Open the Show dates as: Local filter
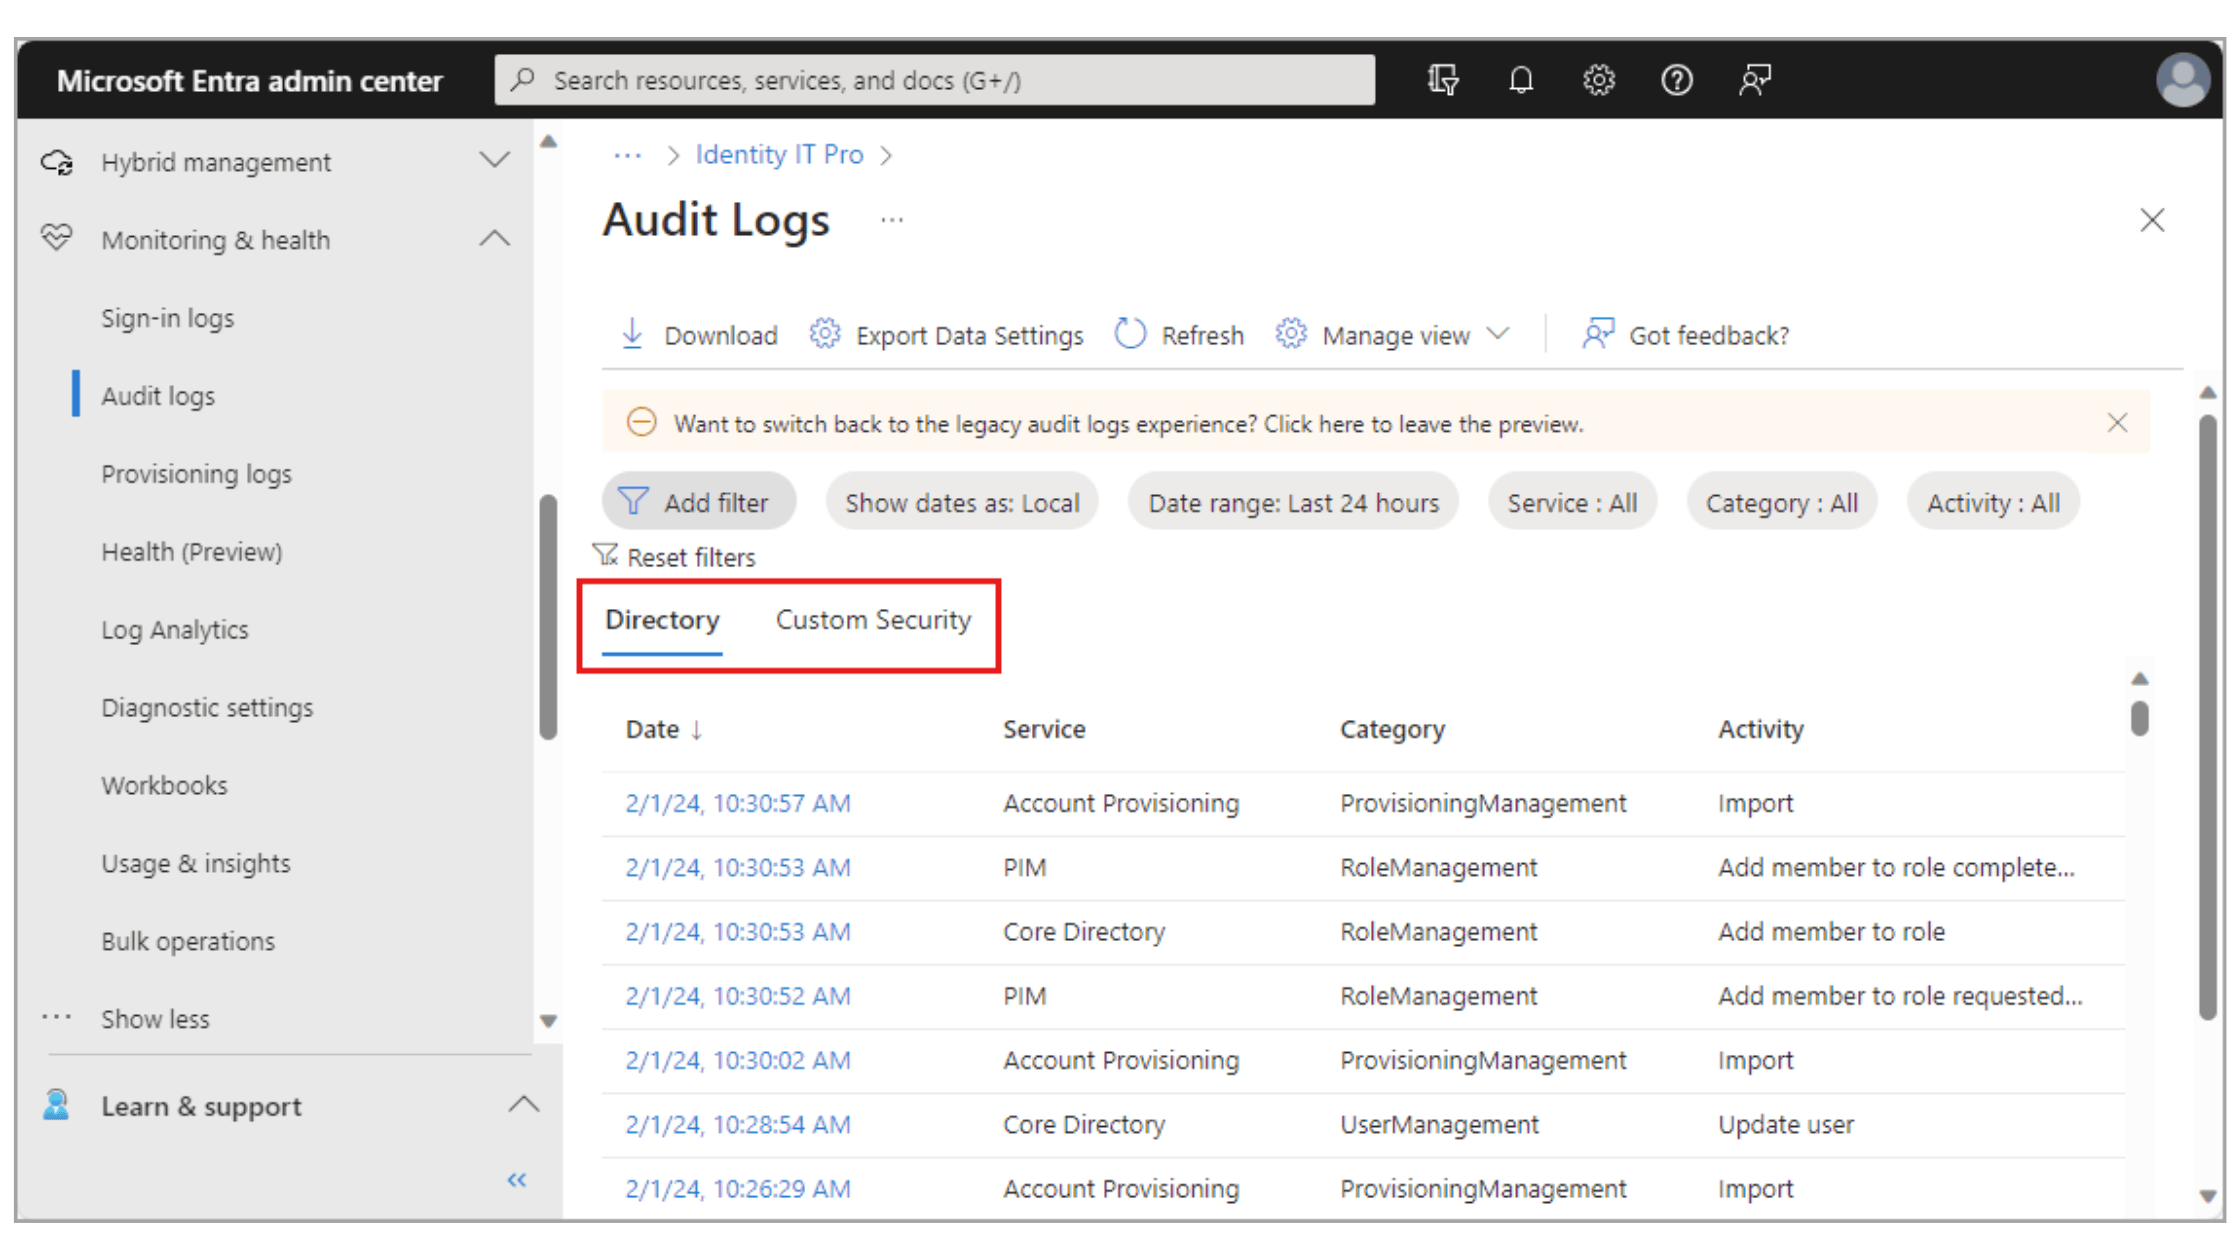2240x1260 pixels. [x=962, y=502]
